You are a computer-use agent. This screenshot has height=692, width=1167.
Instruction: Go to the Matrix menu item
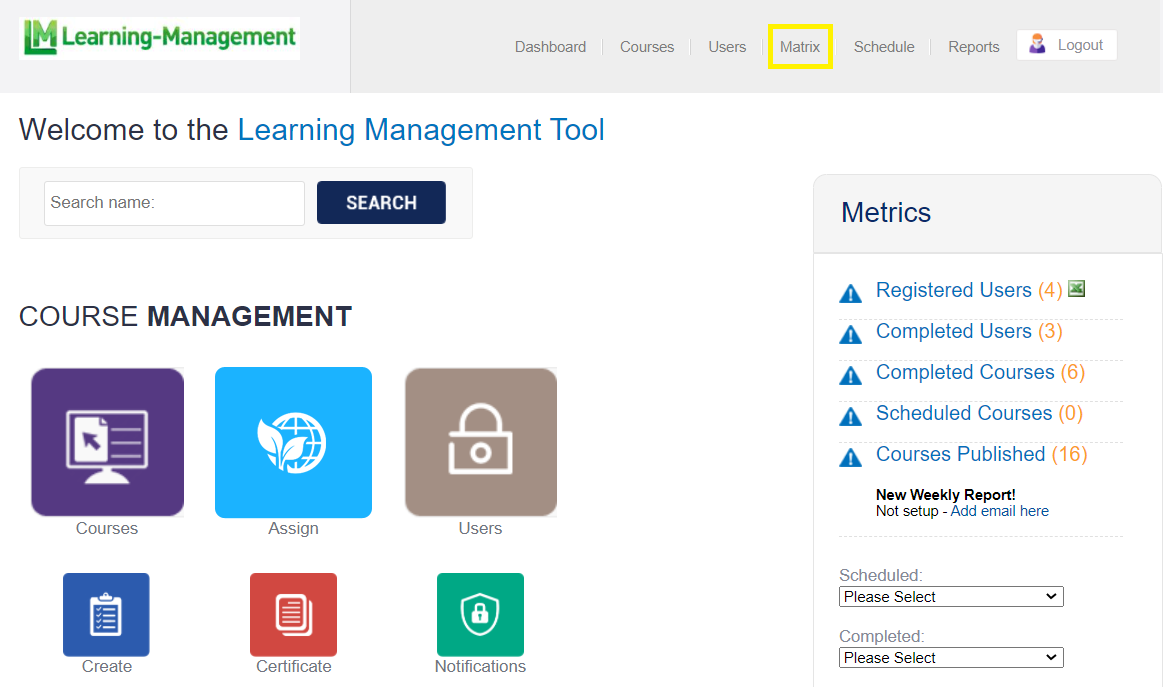[x=800, y=47]
